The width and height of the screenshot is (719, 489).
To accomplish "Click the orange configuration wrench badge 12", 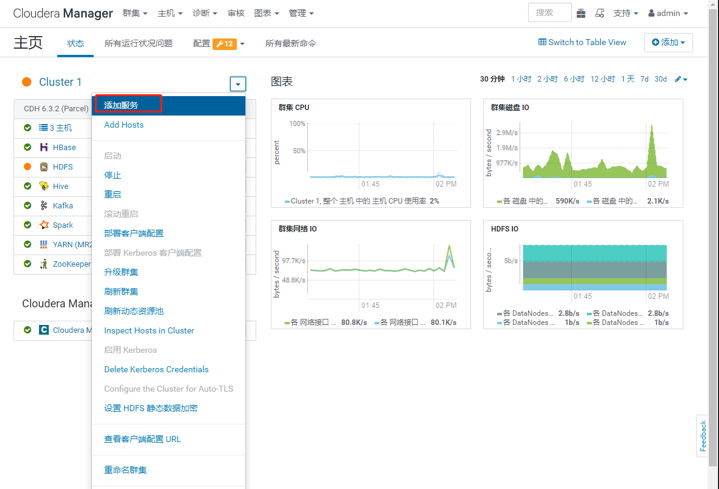I will point(225,44).
